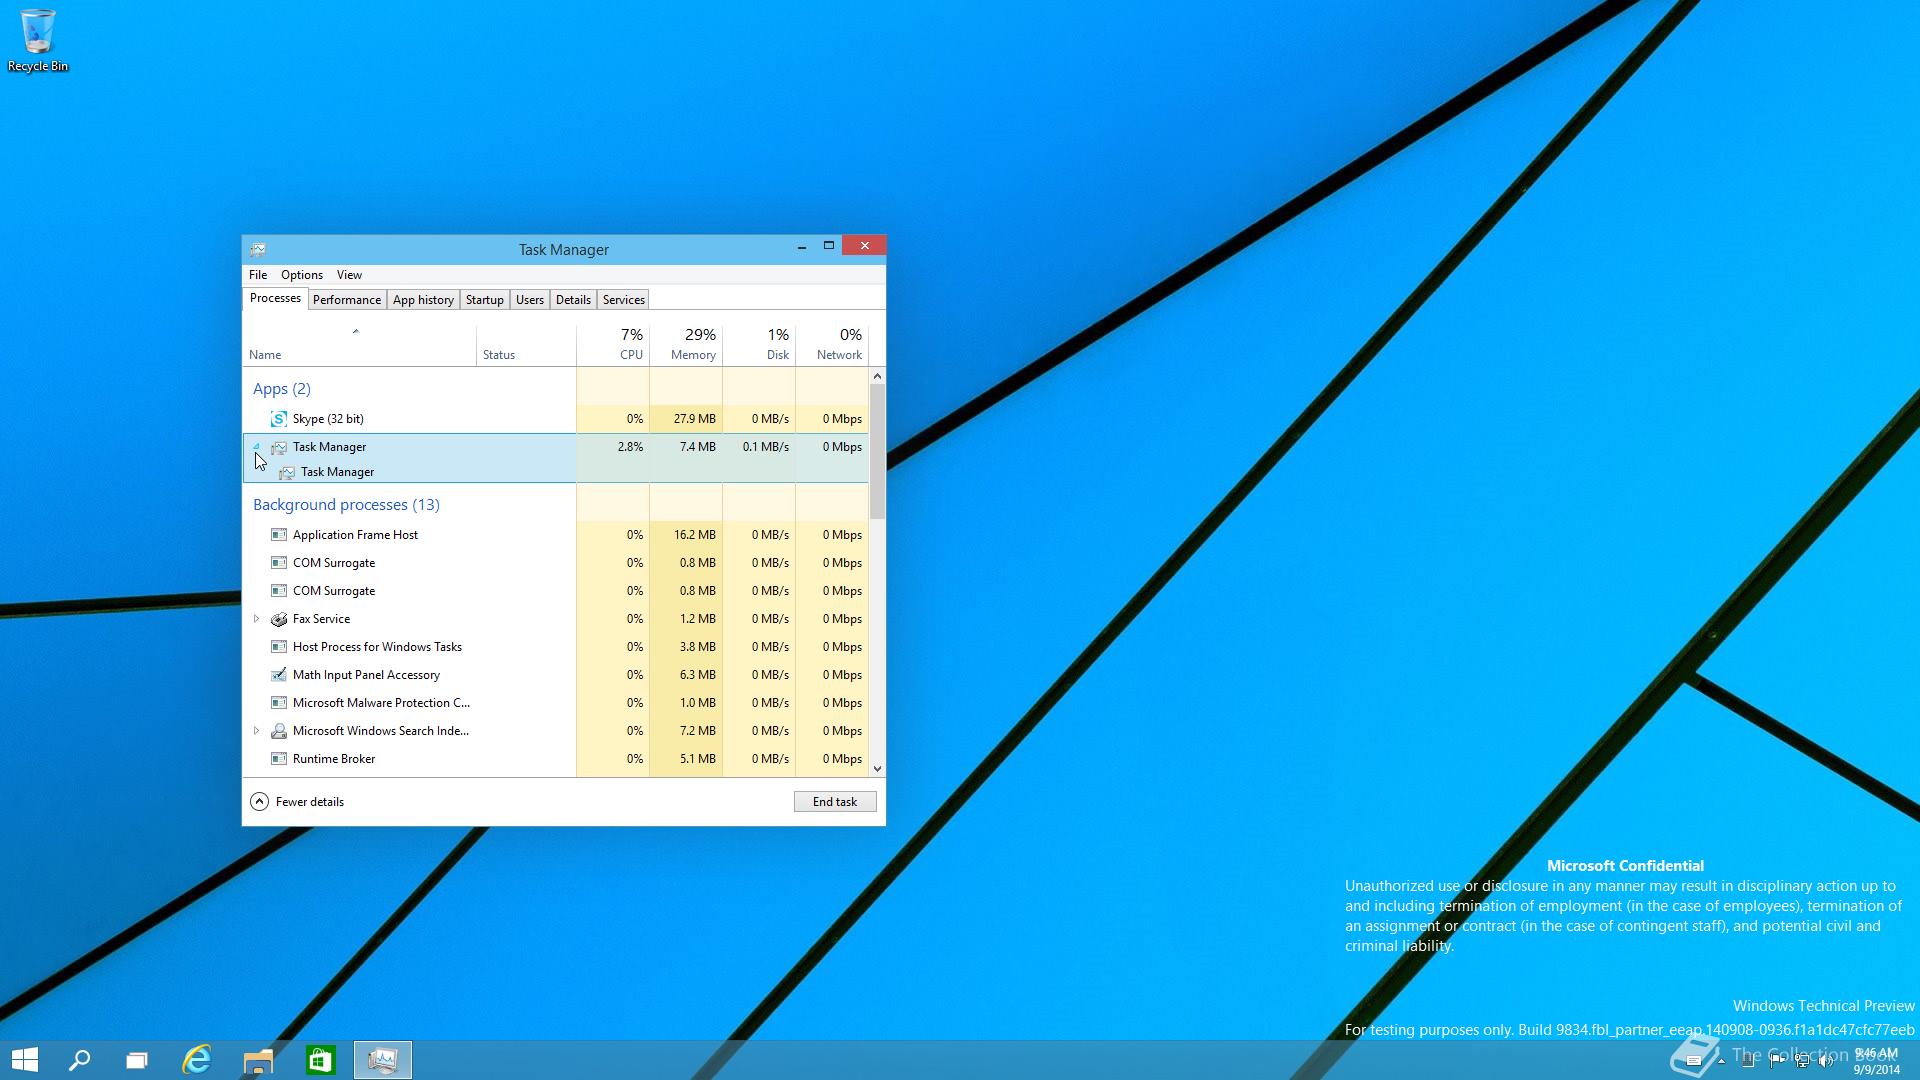Click the End task button

coord(835,802)
